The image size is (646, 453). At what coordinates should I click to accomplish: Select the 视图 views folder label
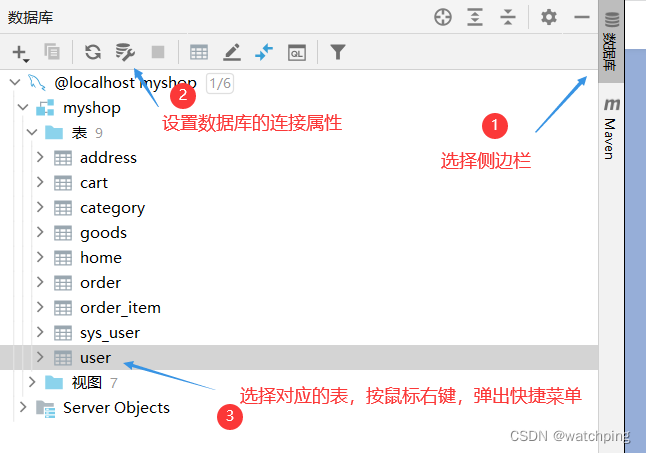point(87,383)
